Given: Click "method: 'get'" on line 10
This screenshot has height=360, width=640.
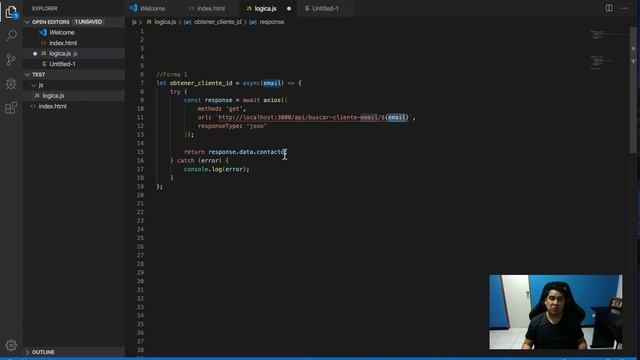Looking at the screenshot, I should point(222,109).
